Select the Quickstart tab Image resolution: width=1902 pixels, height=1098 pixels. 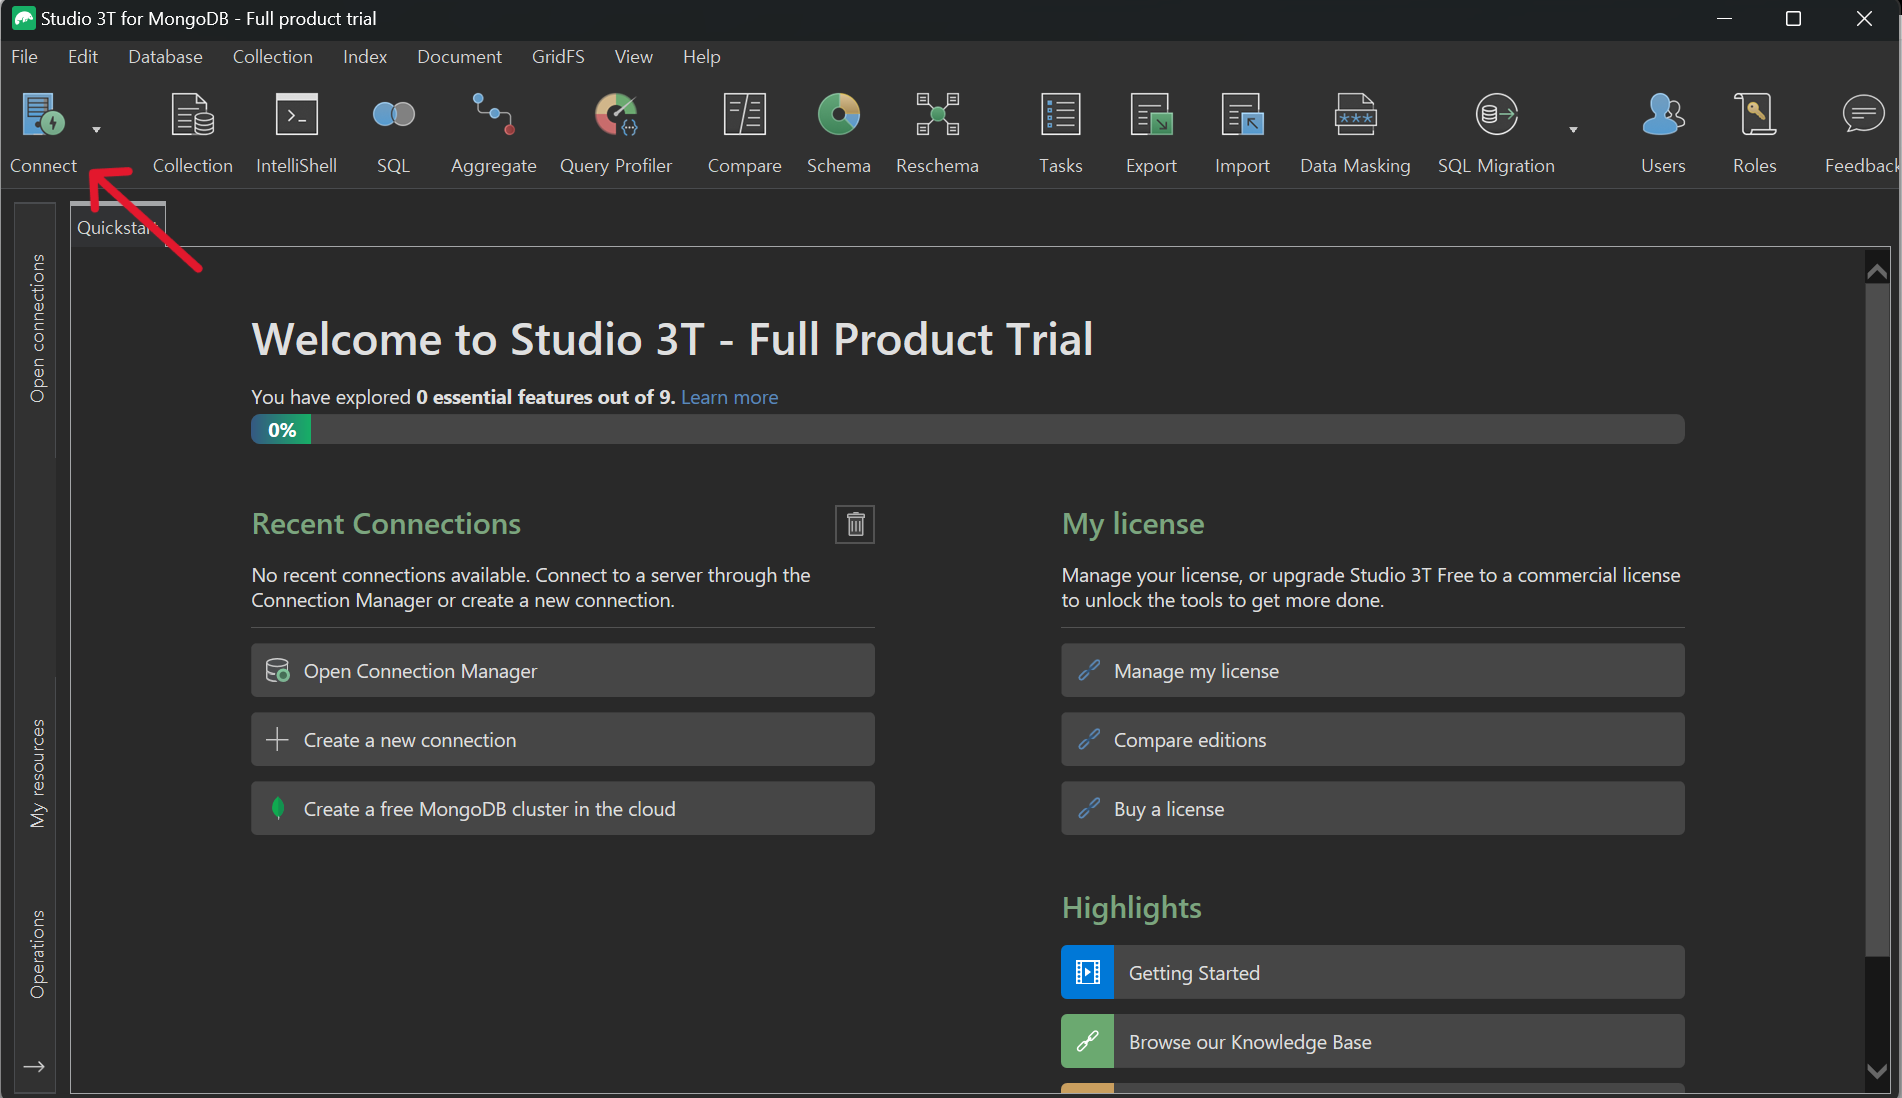pyautogui.click(x=117, y=227)
